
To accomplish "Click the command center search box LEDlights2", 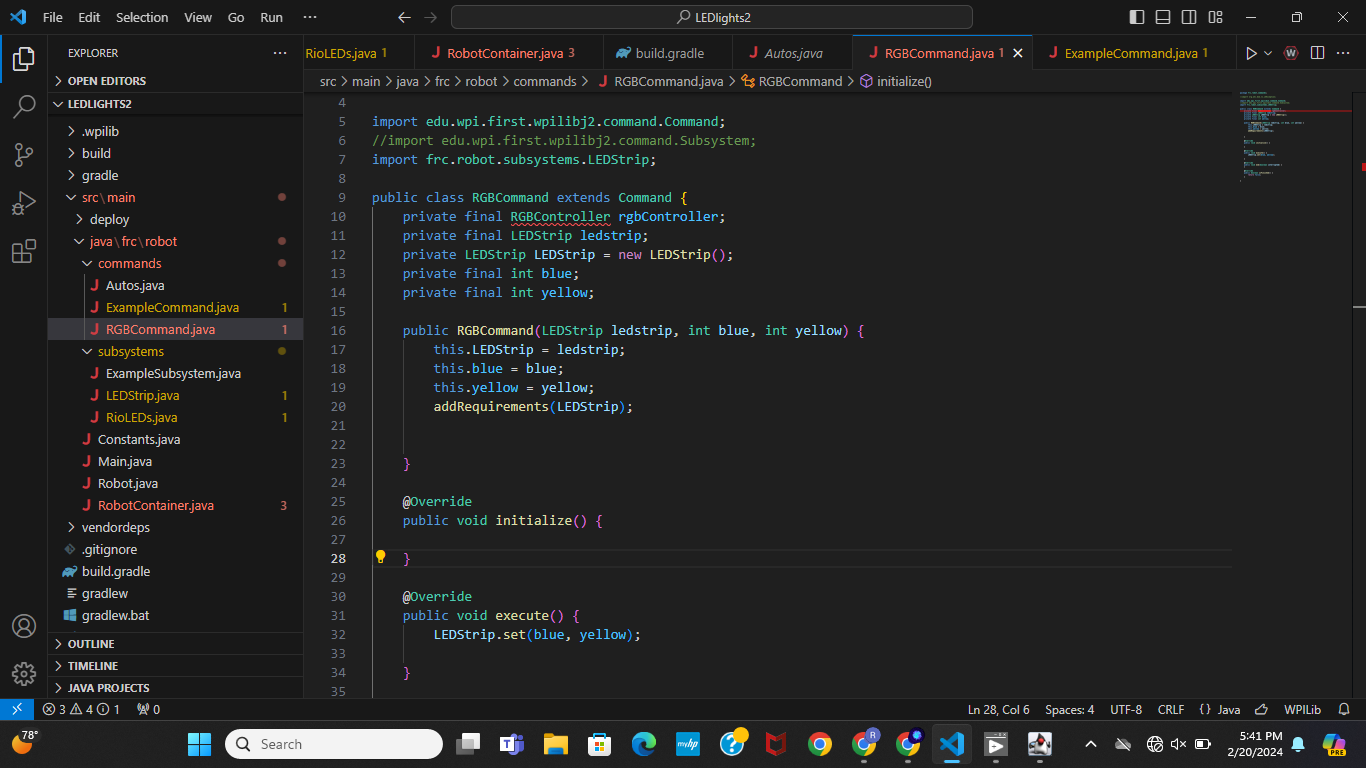I will (712, 17).
